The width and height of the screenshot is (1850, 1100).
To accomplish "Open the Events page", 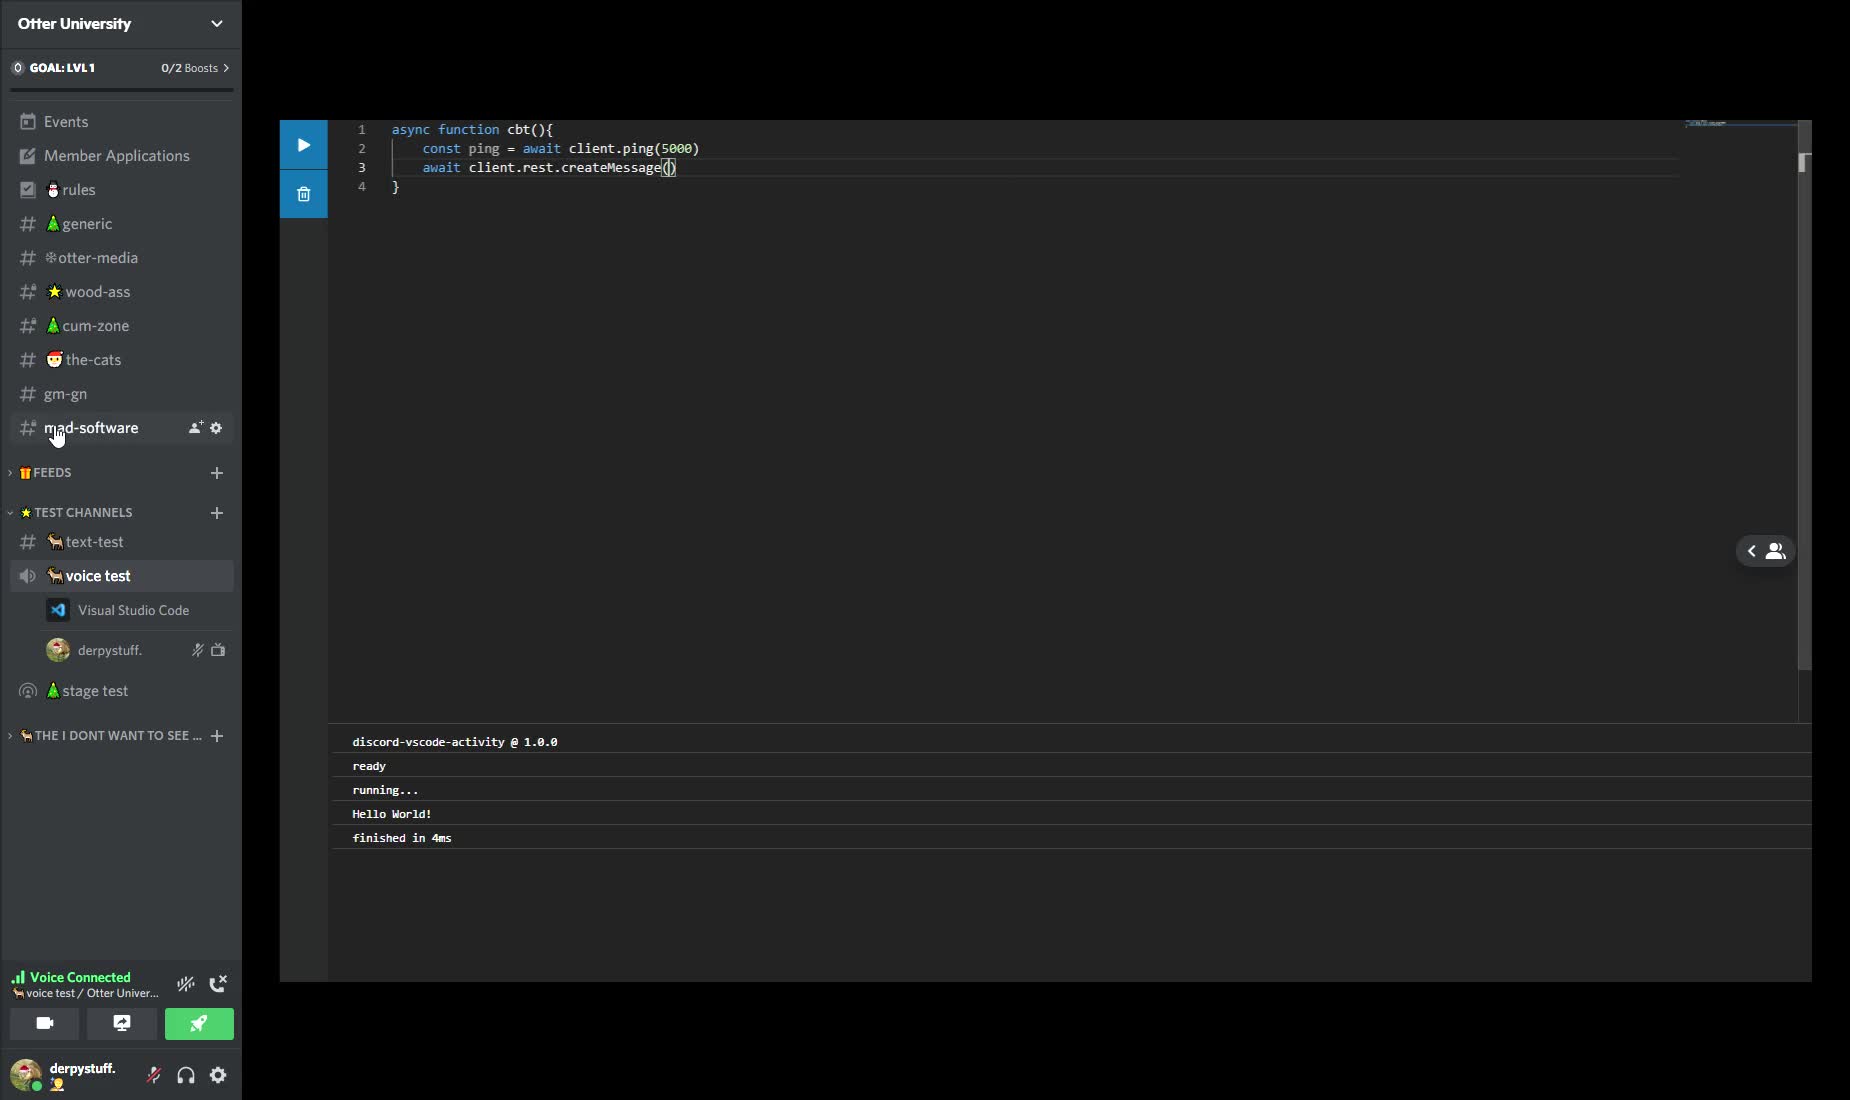I will point(68,121).
